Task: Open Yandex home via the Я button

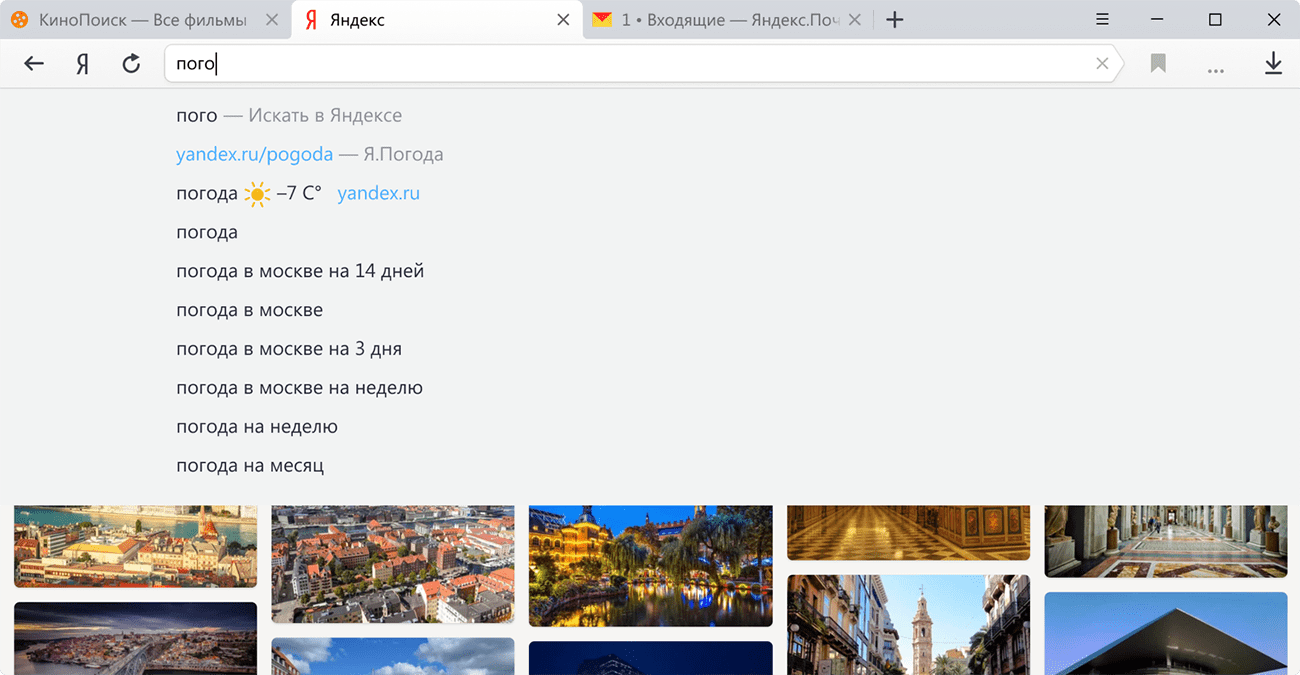Action: pos(83,64)
